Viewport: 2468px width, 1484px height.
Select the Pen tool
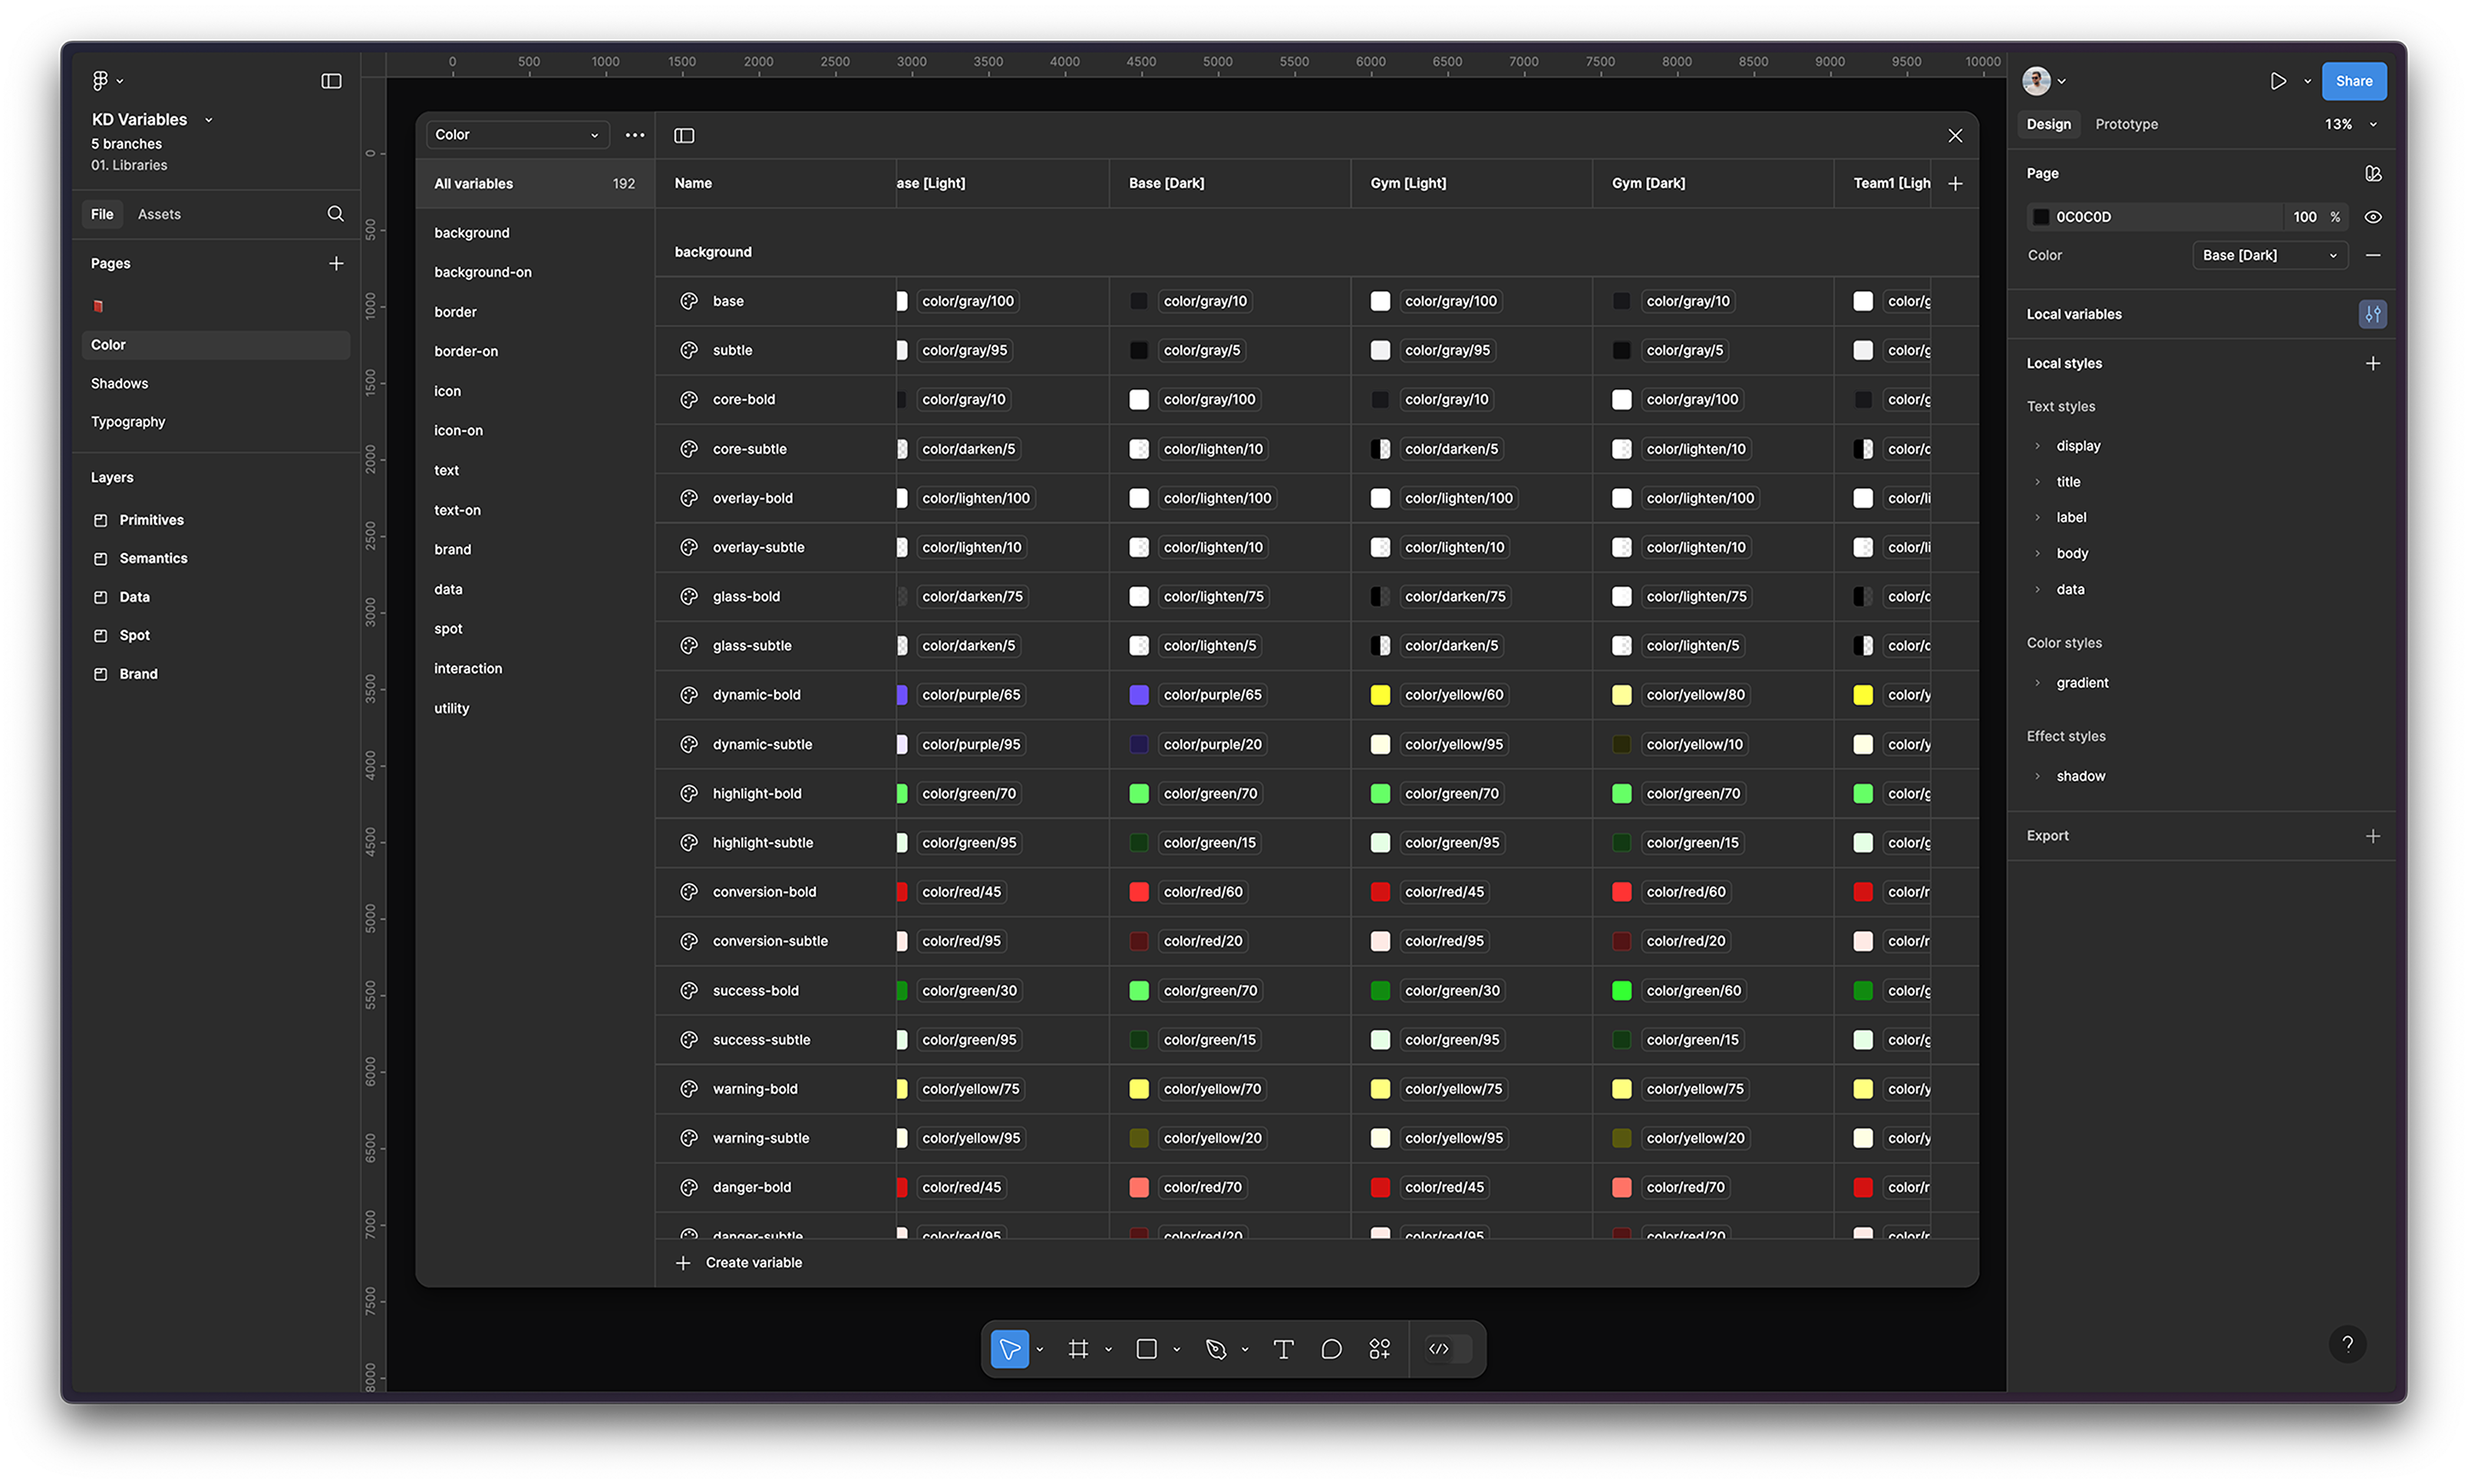(x=1216, y=1349)
